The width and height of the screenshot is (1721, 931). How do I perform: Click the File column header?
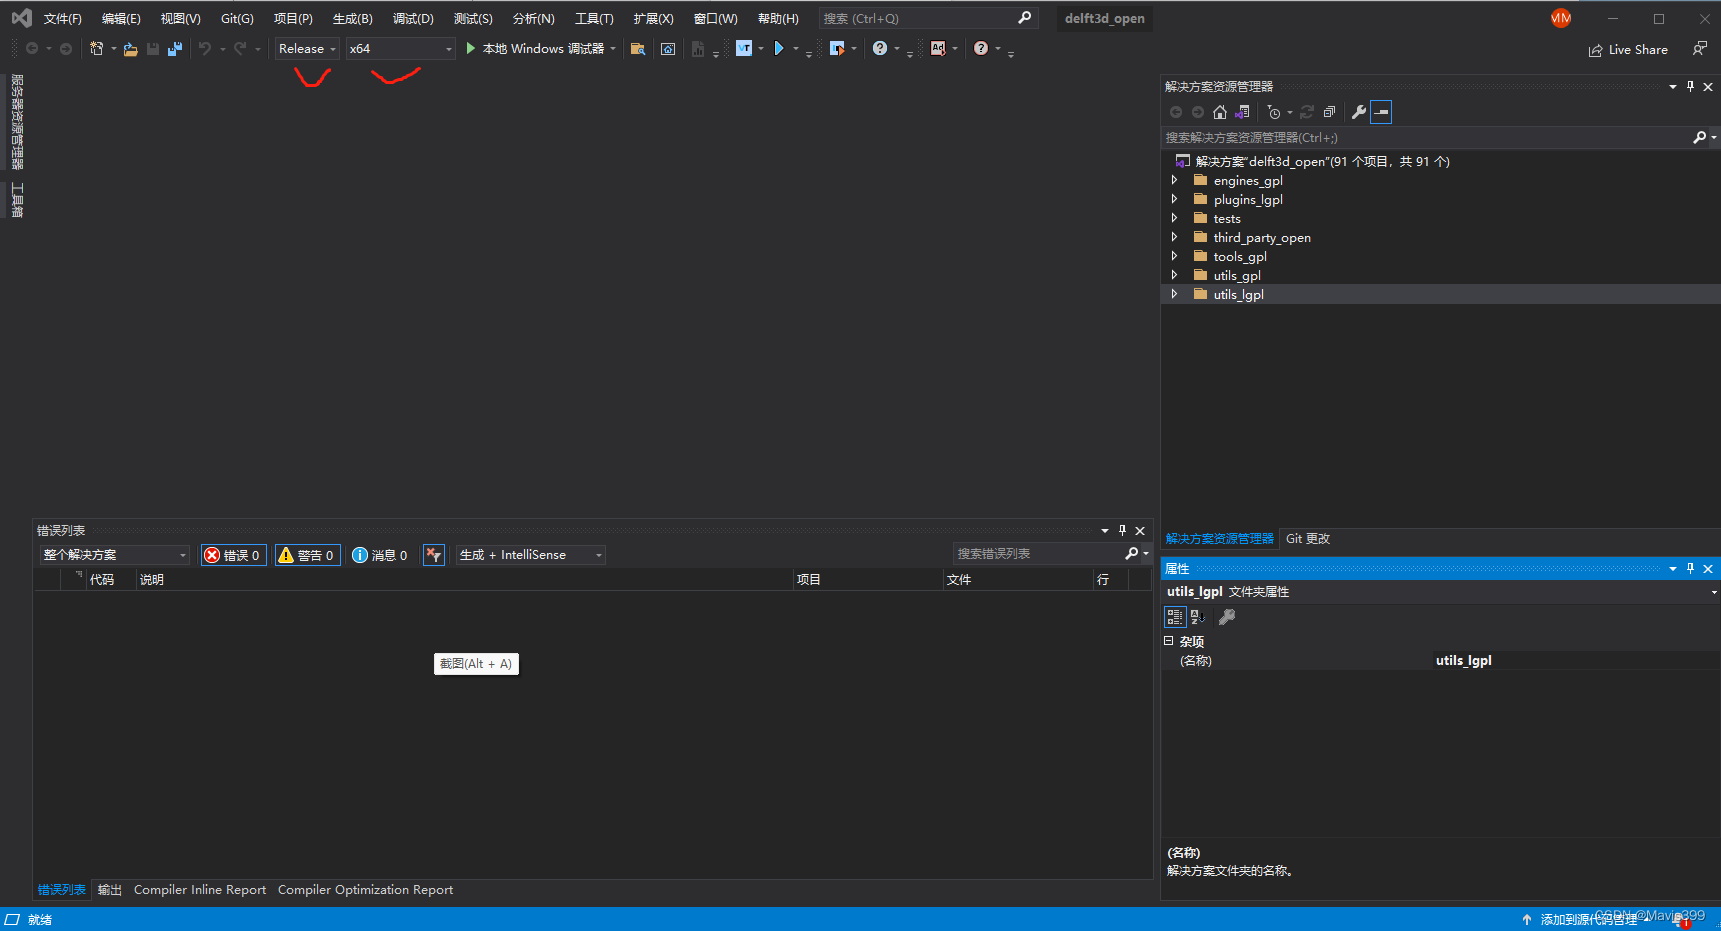[1018, 580]
